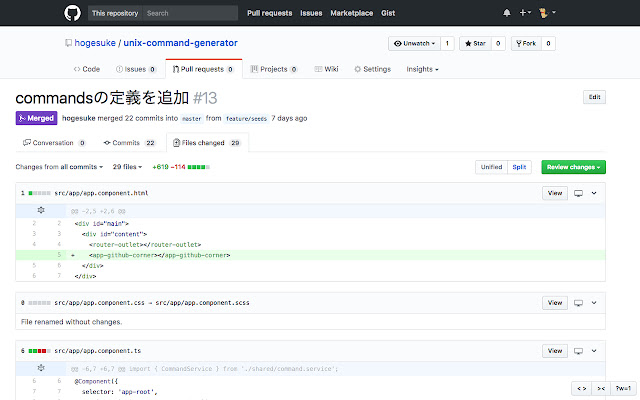
Task: Open the notifications bell
Action: (507, 13)
